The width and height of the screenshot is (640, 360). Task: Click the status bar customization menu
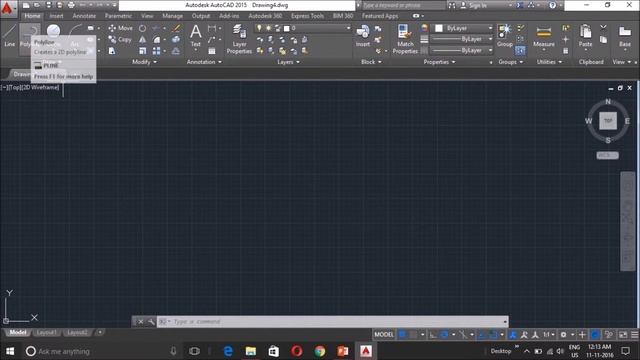(x=635, y=335)
